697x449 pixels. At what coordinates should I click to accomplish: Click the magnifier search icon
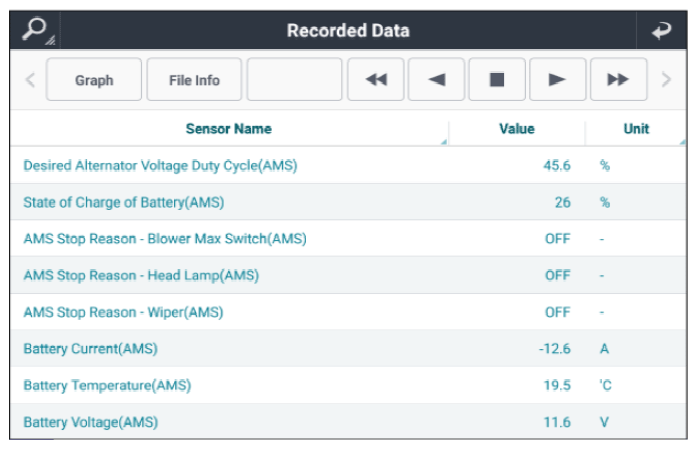[x=35, y=30]
